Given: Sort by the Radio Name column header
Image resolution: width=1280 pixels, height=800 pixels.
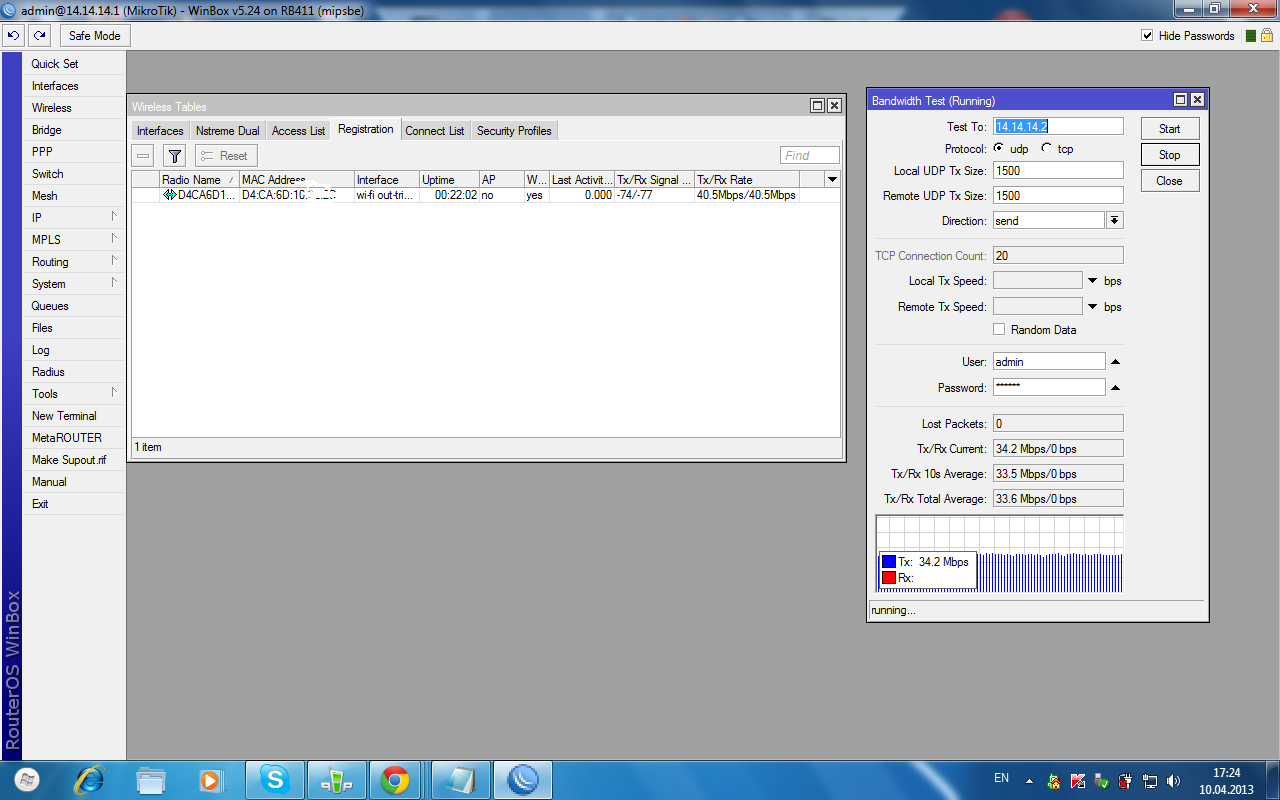Looking at the screenshot, I should pos(199,180).
